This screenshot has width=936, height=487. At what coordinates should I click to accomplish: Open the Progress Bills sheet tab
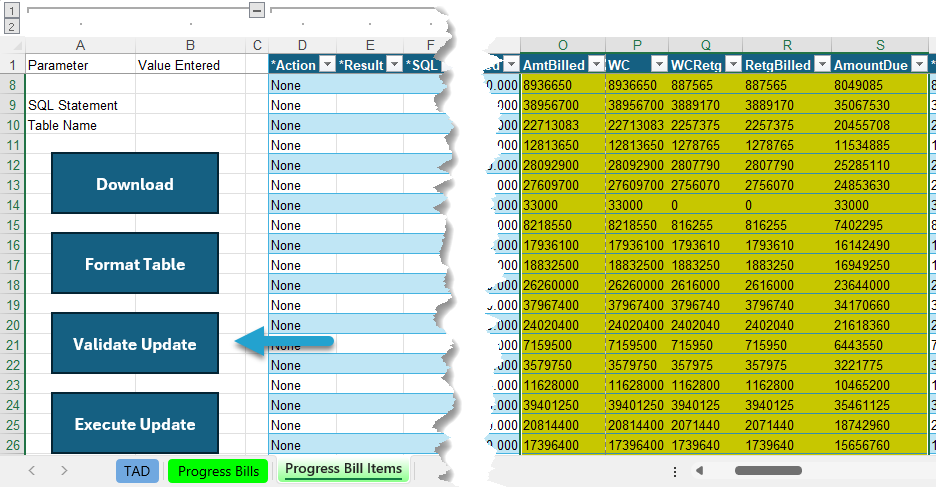(x=218, y=471)
